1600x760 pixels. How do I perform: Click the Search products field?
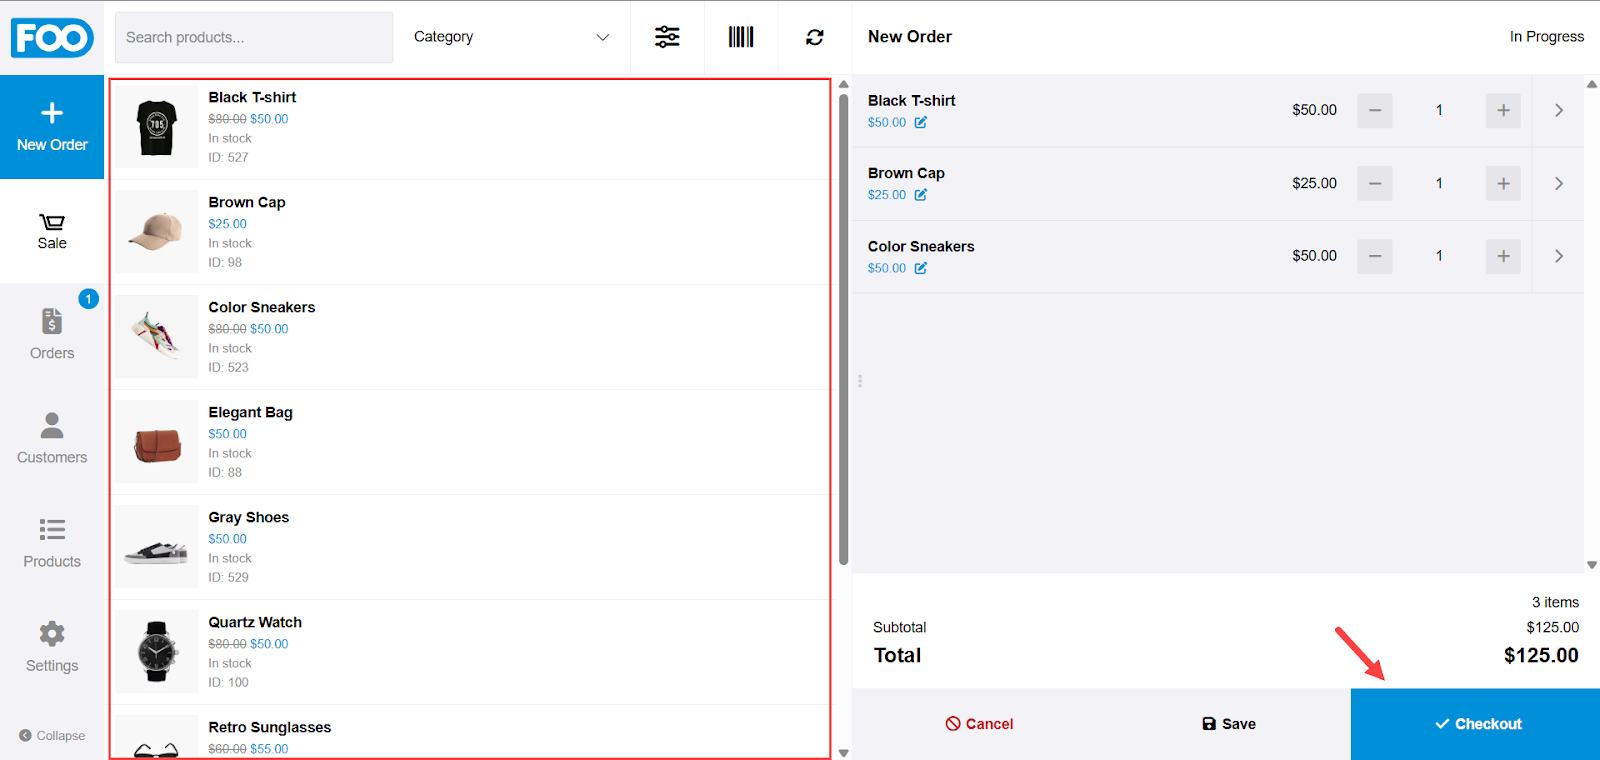coord(254,37)
